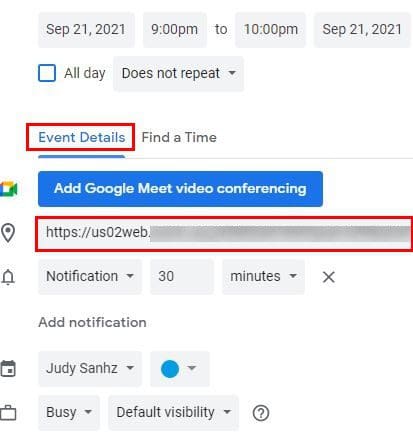Remove the 30 minutes notification

[x=329, y=277]
